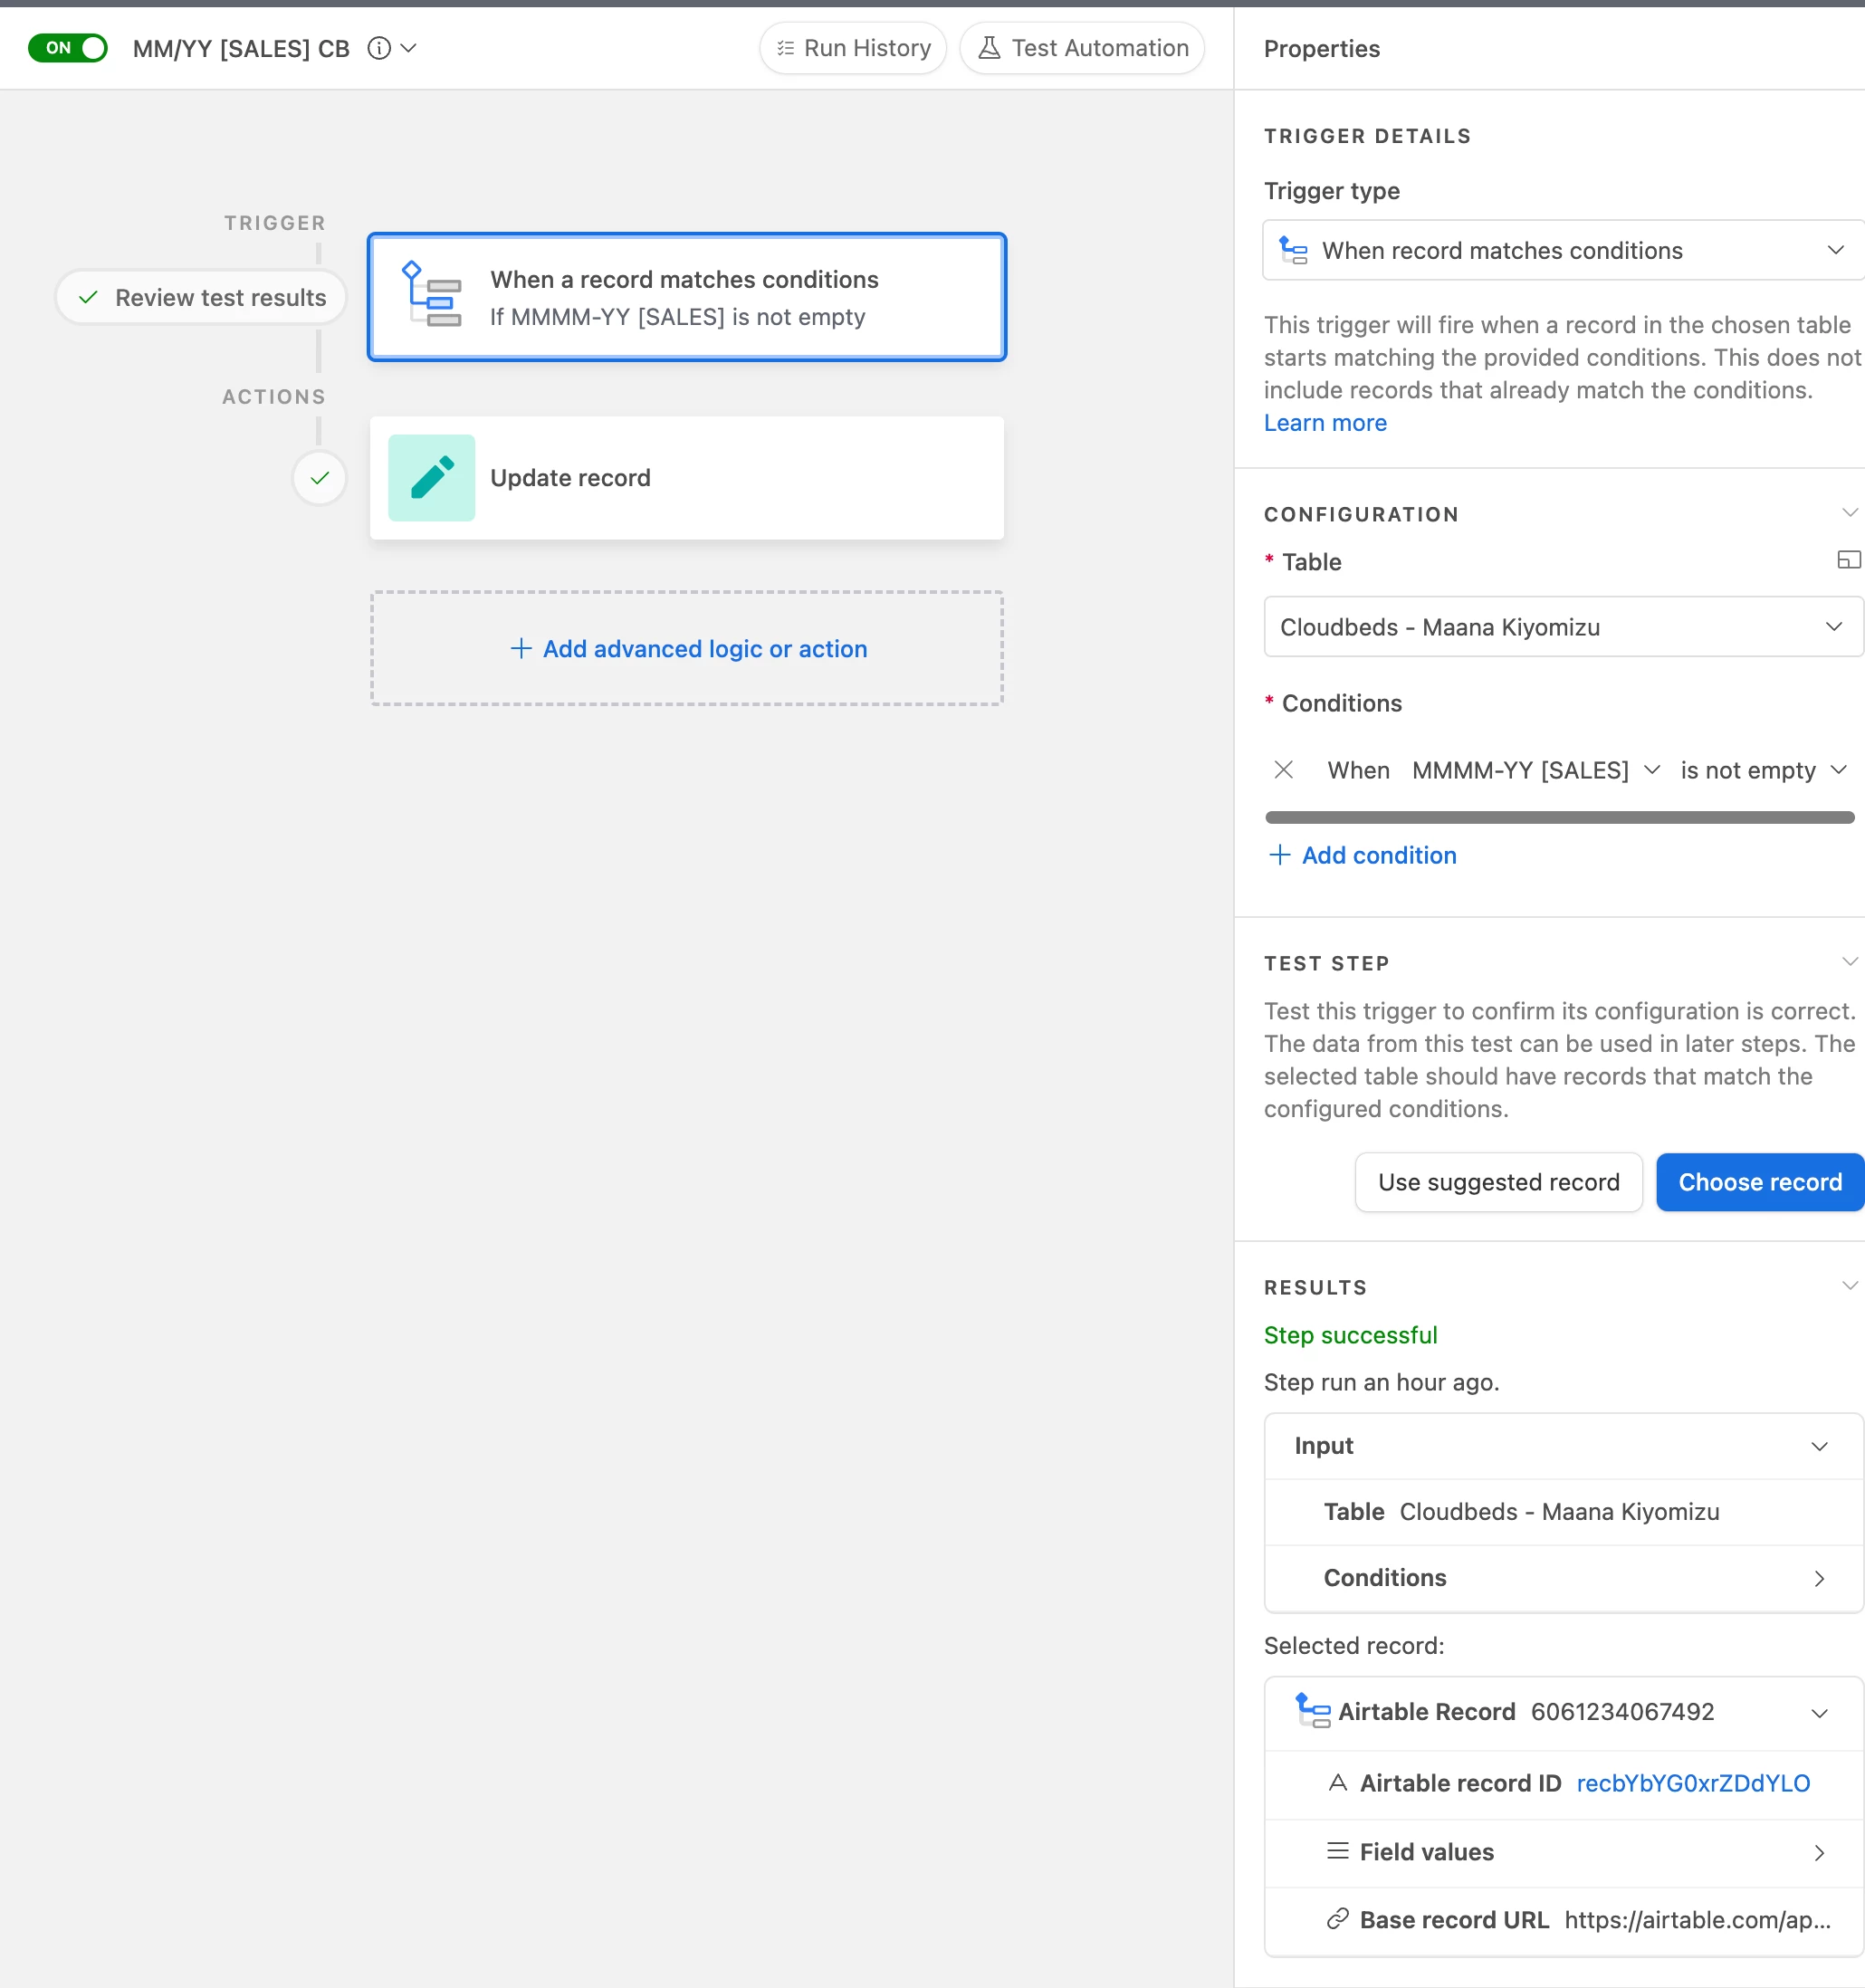Open the Cloudbeds - Maana Kiyomizu table dropdown
The image size is (1865, 1988).
click(1562, 627)
